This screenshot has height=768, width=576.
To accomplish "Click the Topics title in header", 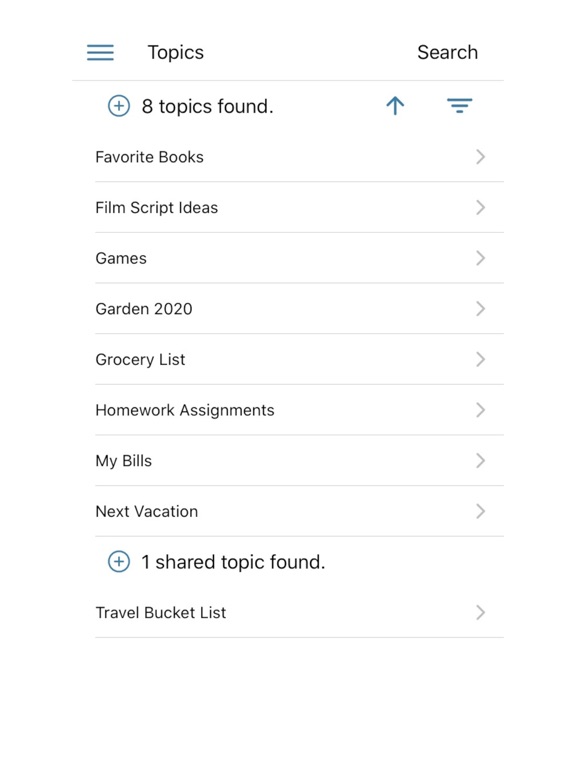I will click(x=175, y=52).
